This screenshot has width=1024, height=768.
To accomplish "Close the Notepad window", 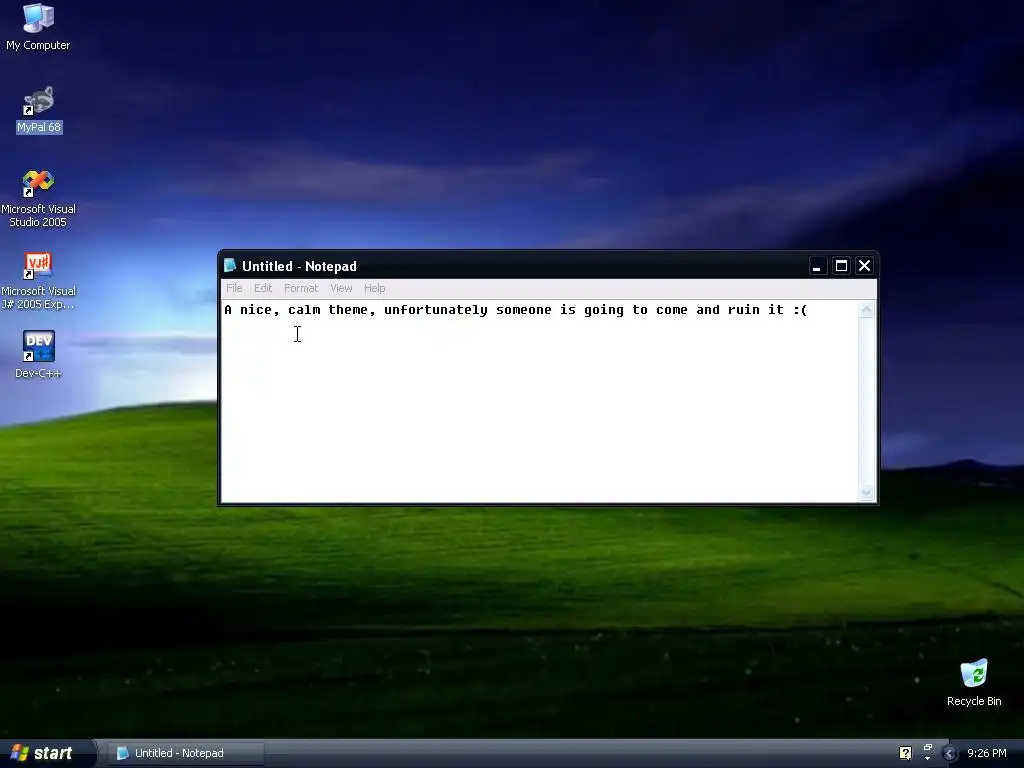I will [864, 266].
